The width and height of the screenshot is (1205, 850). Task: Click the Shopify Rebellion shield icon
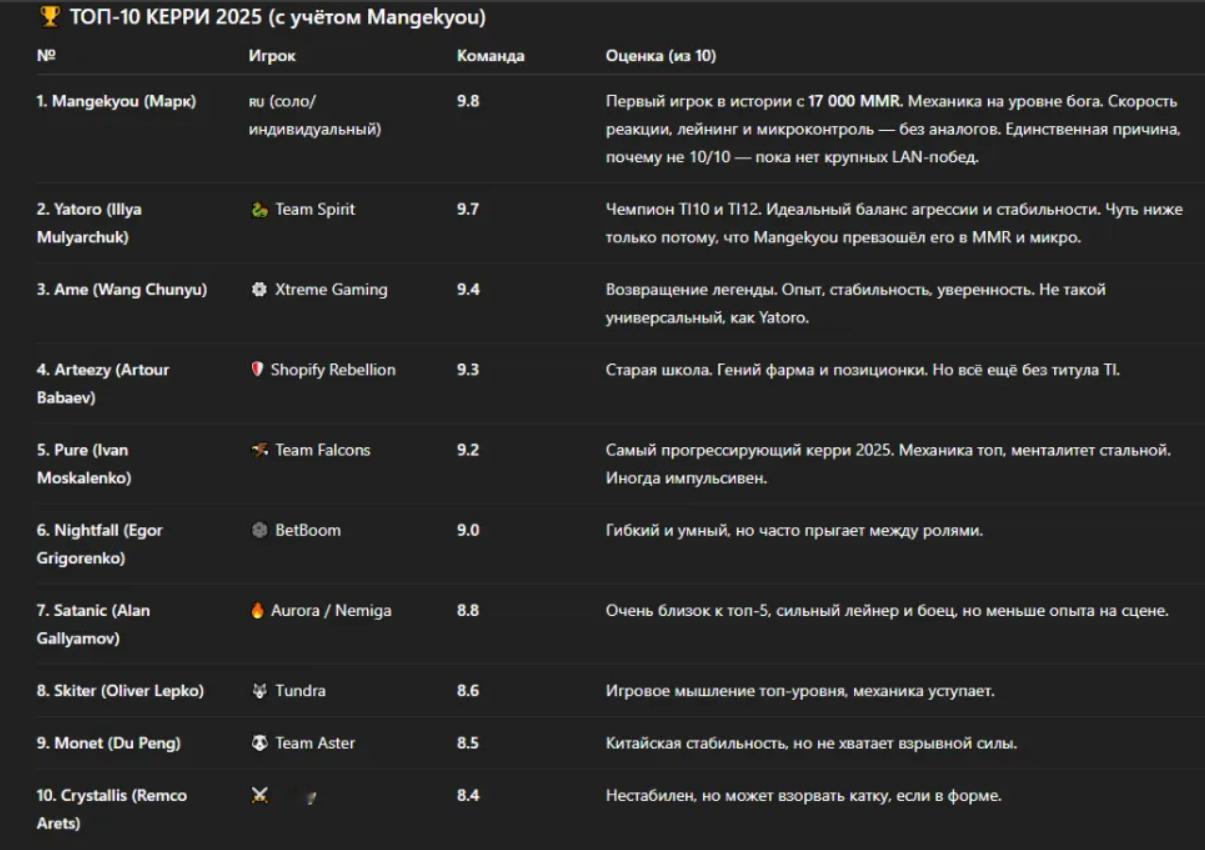point(257,370)
